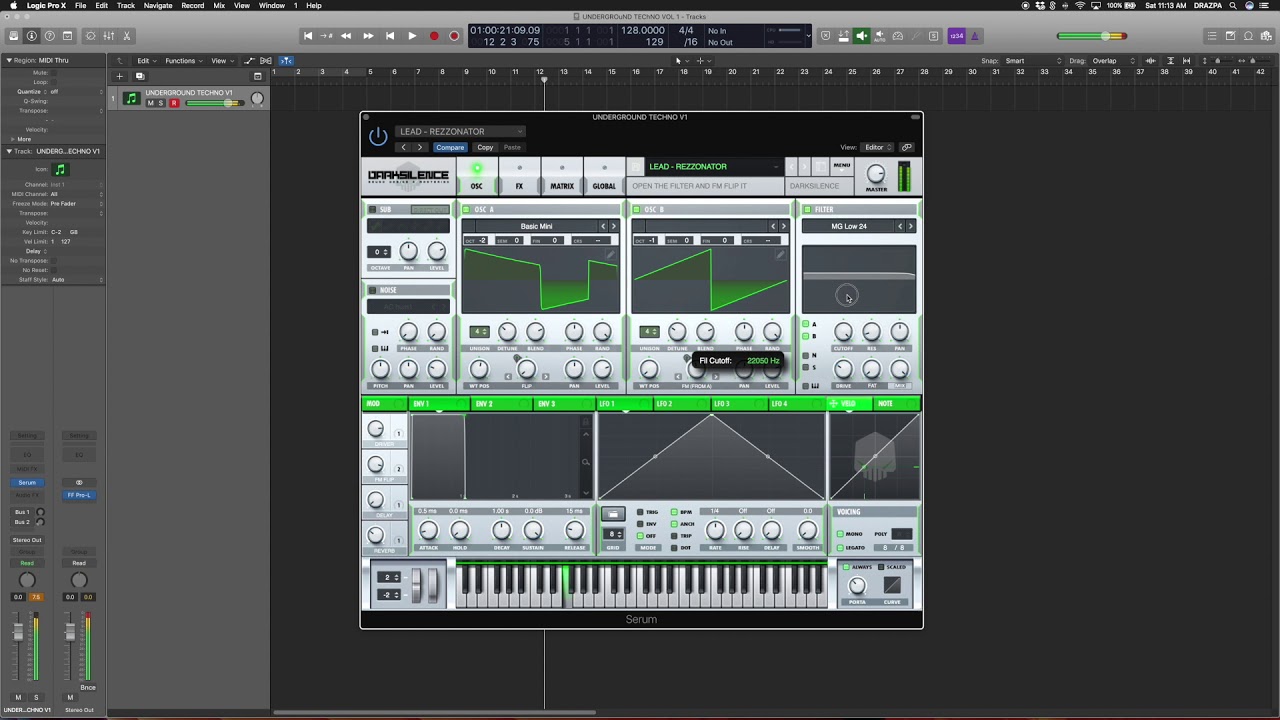Enable the SUB oscillator checkbox
Viewport: 1280px width, 720px height.
coord(372,209)
